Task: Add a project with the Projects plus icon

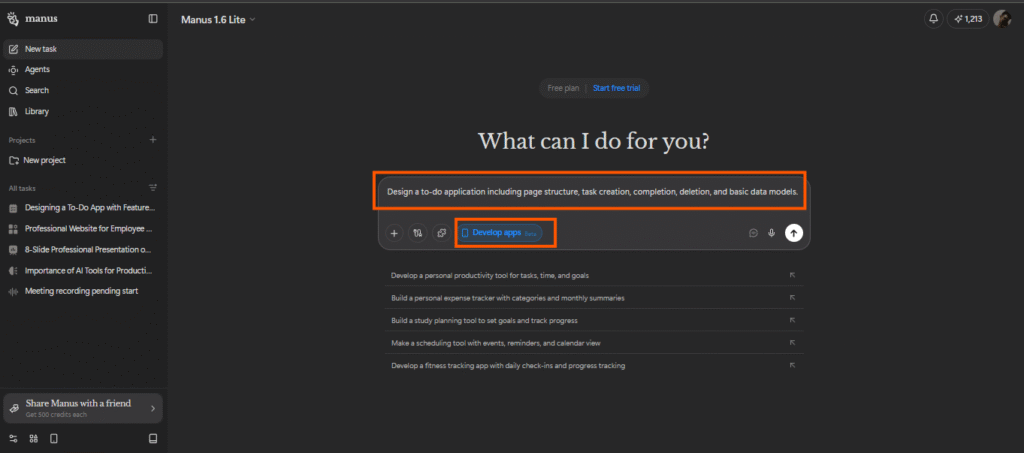Action: (x=153, y=140)
